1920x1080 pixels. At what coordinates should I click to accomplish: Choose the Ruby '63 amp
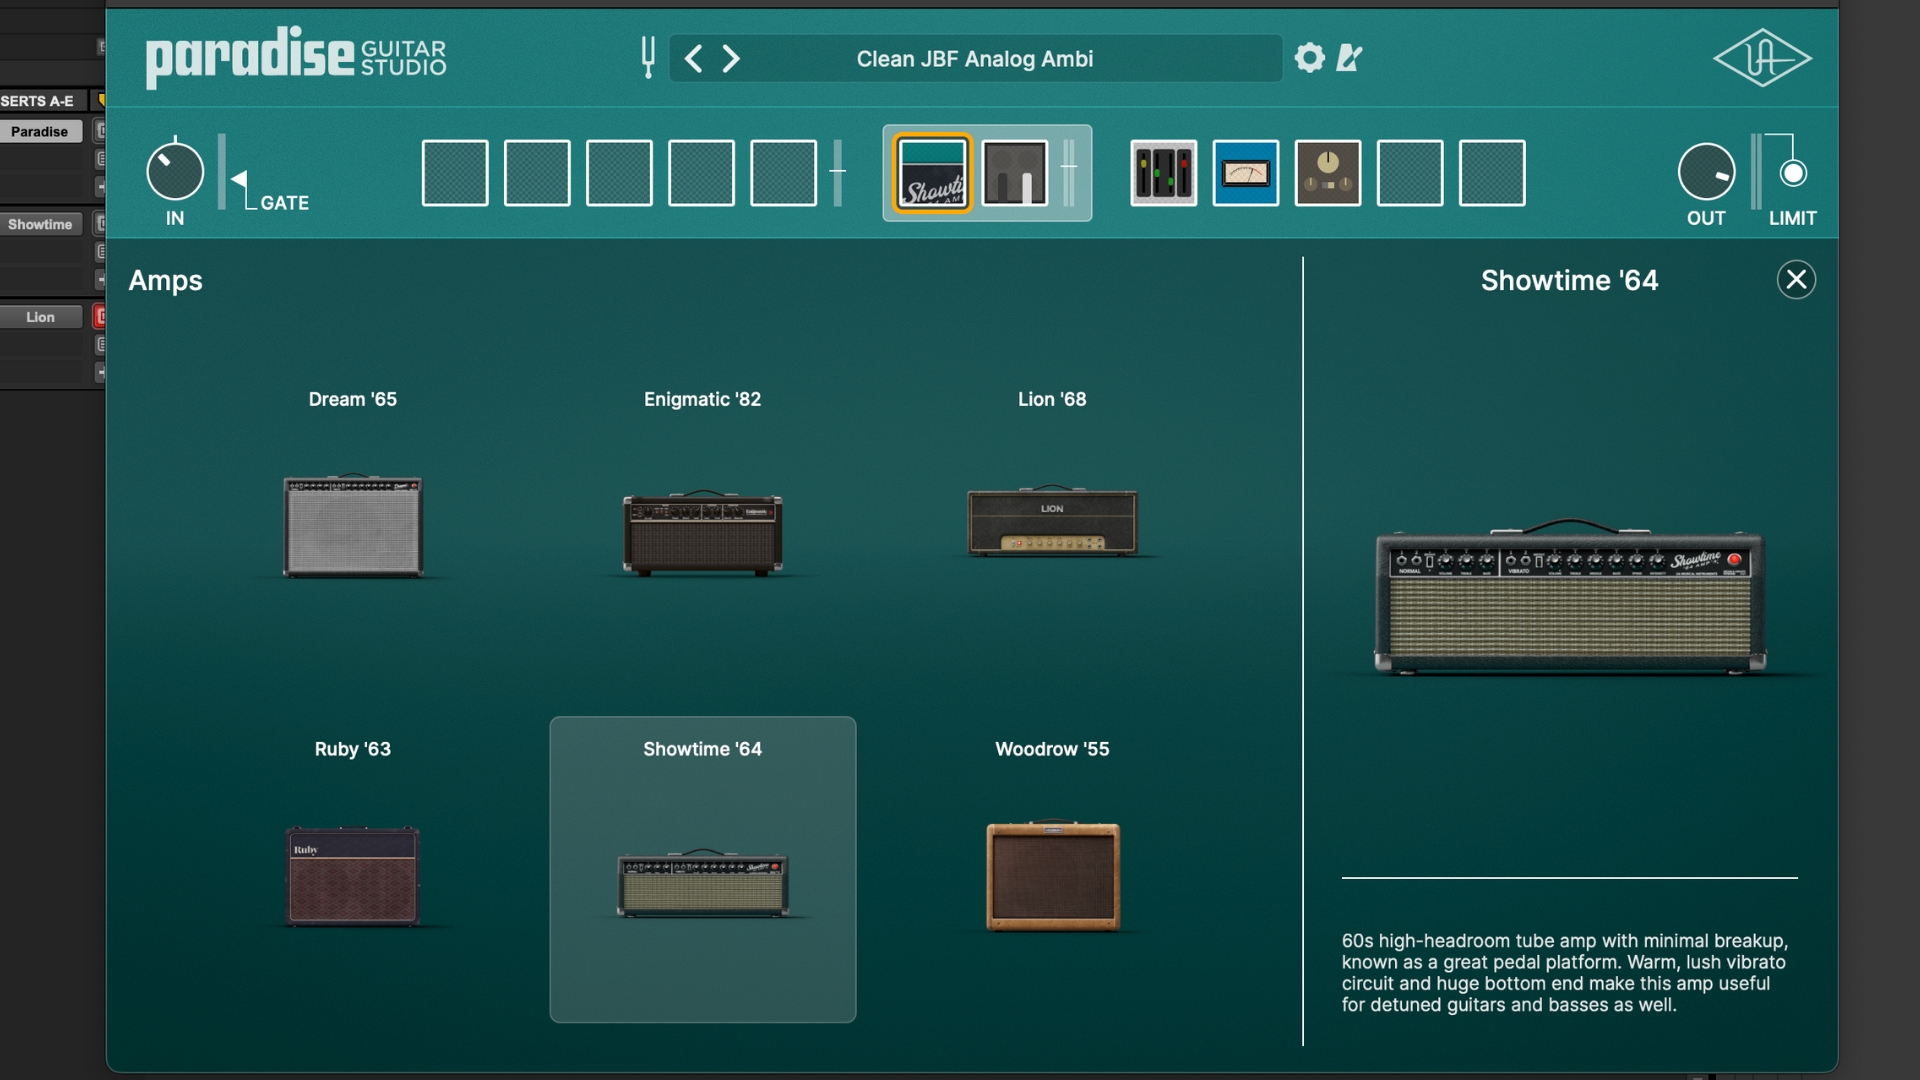pos(352,875)
